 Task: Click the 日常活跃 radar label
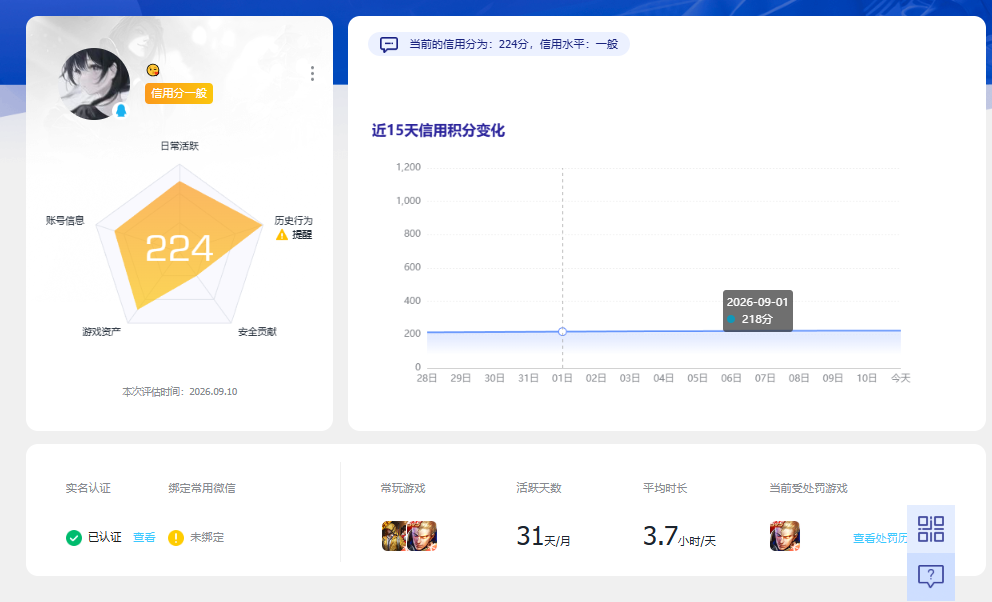(x=180, y=146)
